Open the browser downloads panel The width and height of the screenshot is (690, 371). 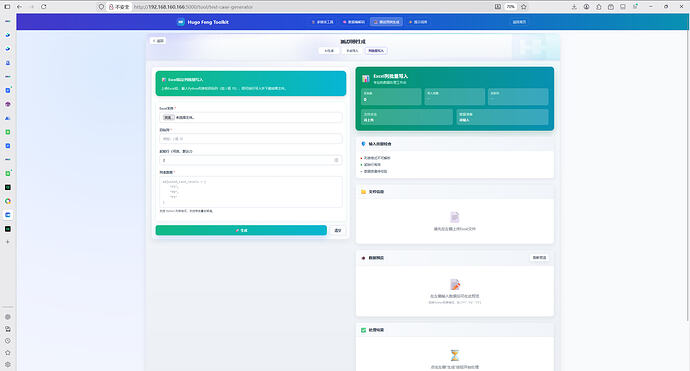[x=574, y=7]
